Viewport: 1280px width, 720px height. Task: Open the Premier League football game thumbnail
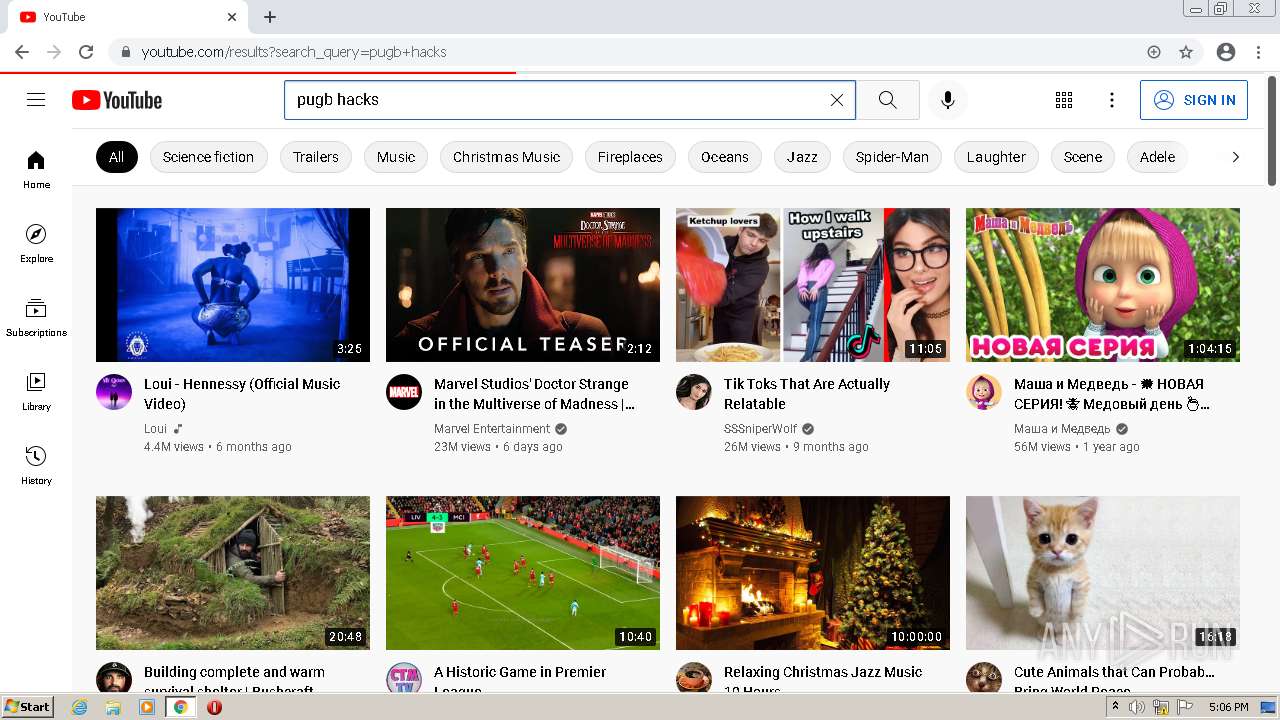point(523,573)
